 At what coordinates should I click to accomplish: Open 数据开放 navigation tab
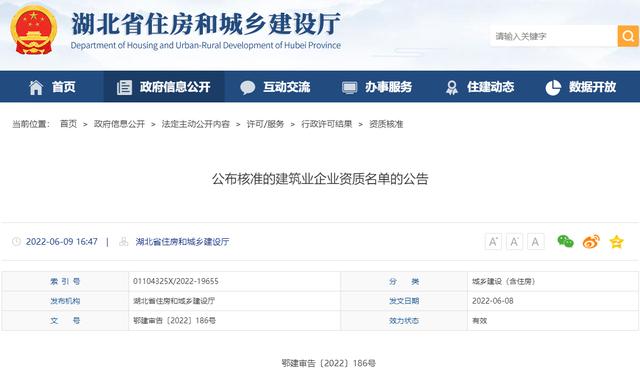pyautogui.click(x=581, y=87)
